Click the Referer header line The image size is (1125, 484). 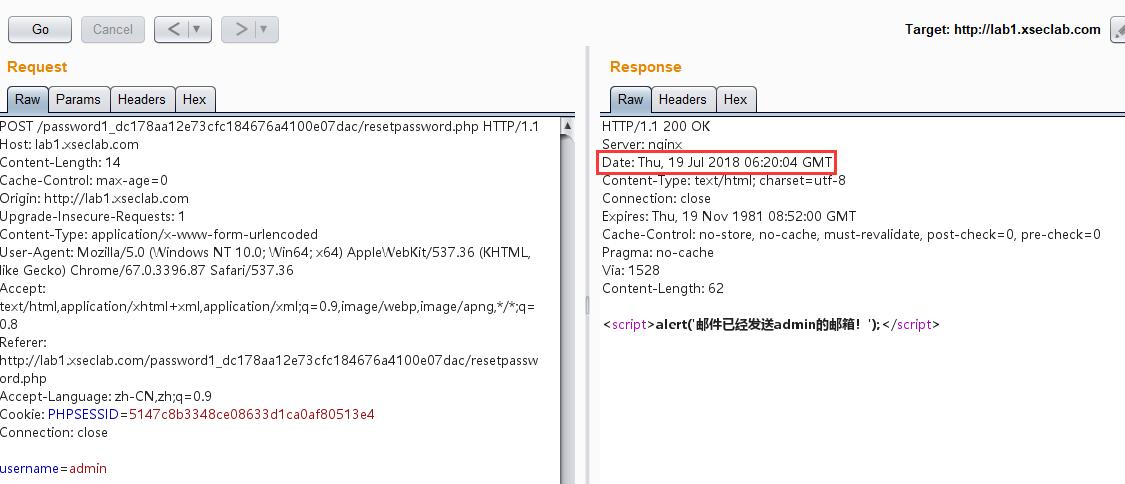tap(268, 360)
